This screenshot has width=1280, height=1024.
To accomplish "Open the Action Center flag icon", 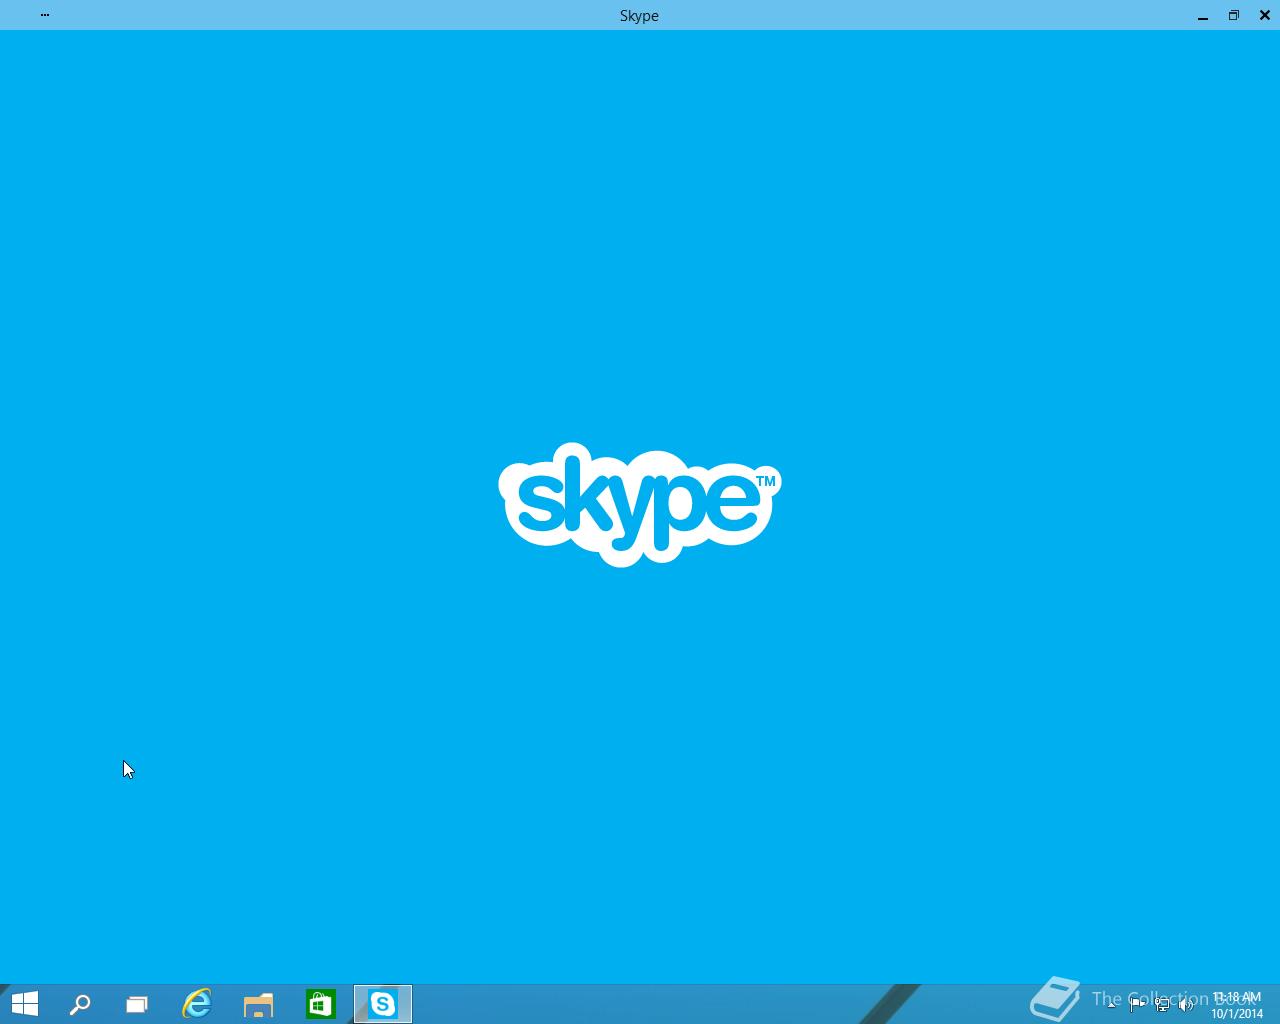I will pyautogui.click(x=1137, y=1005).
